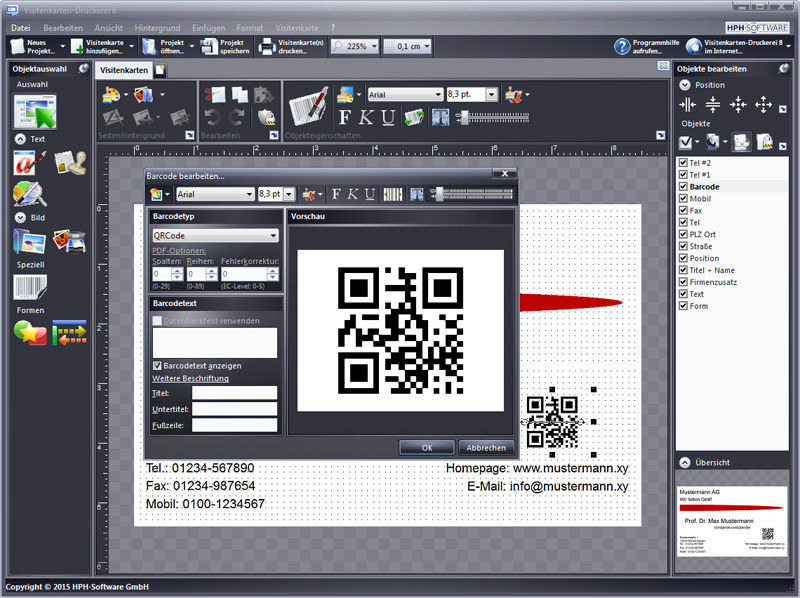Toggle the PLZ Ort object checkbox
800x598 pixels.
[683, 234]
